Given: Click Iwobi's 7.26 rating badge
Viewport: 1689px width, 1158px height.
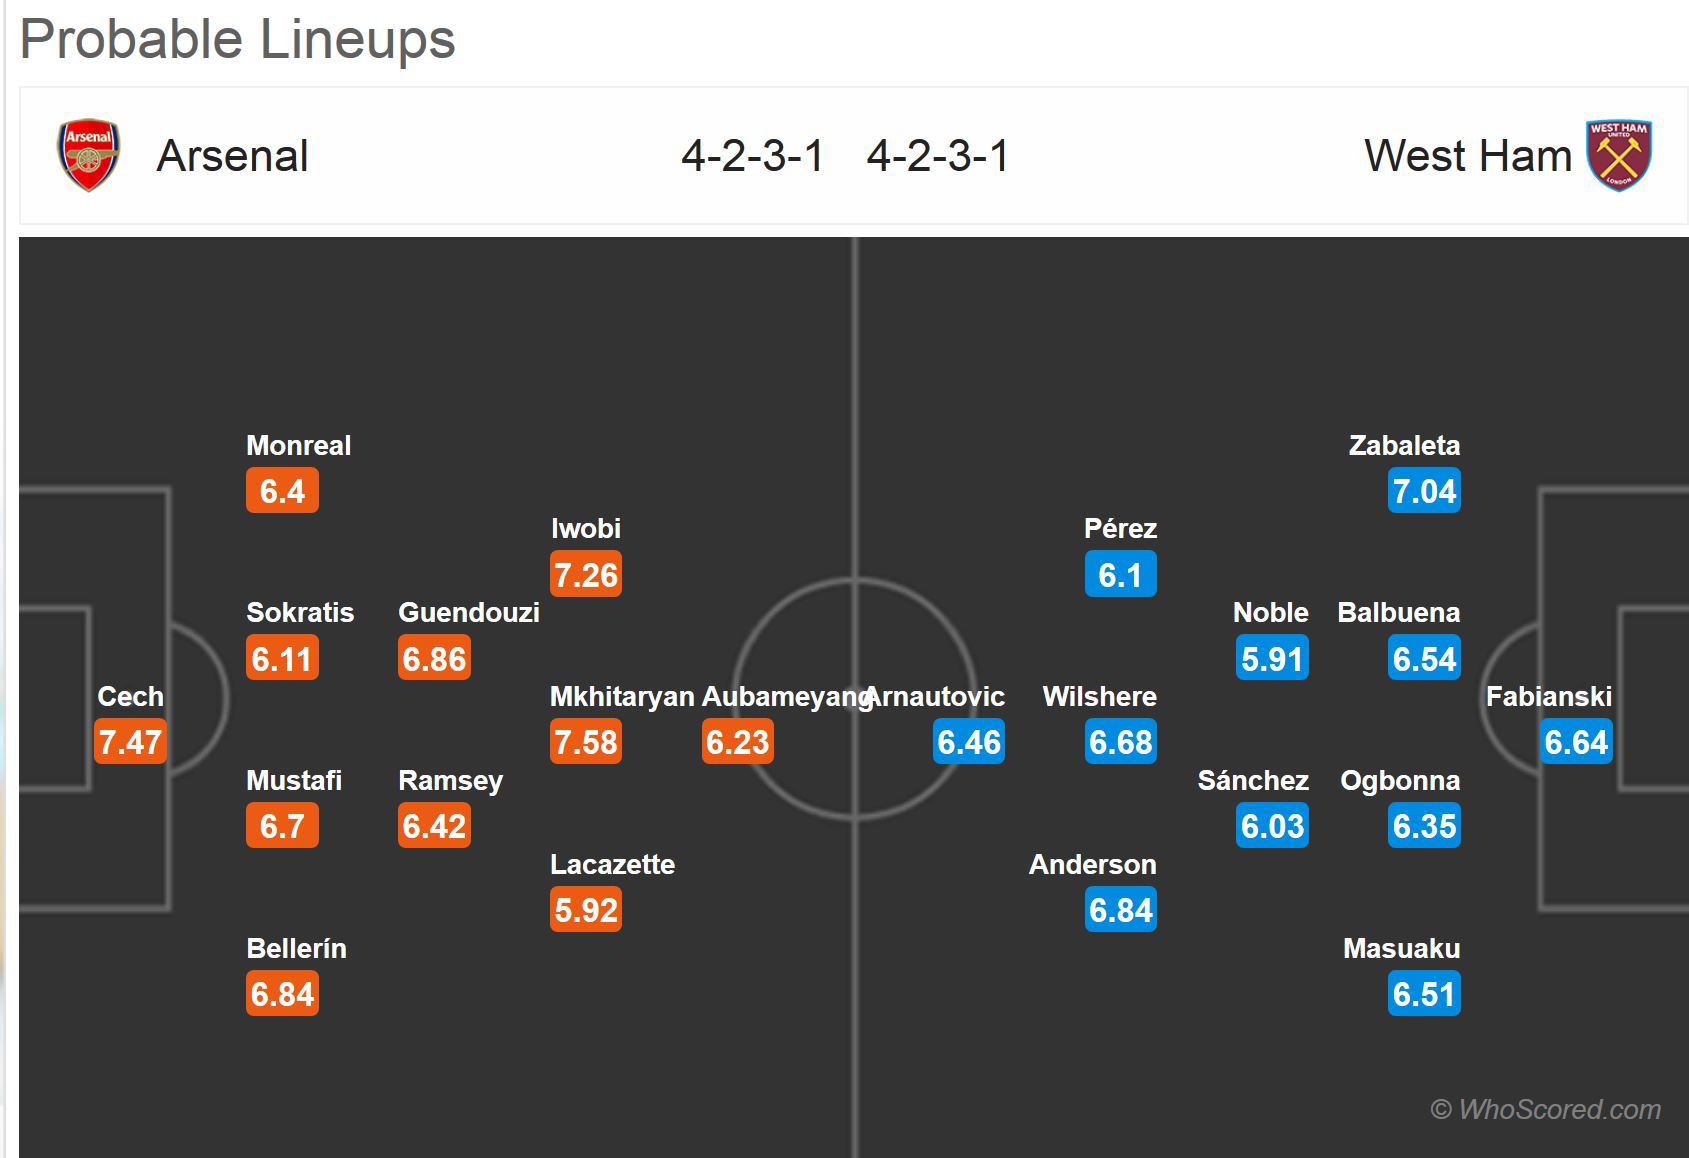Looking at the screenshot, I should [x=586, y=575].
